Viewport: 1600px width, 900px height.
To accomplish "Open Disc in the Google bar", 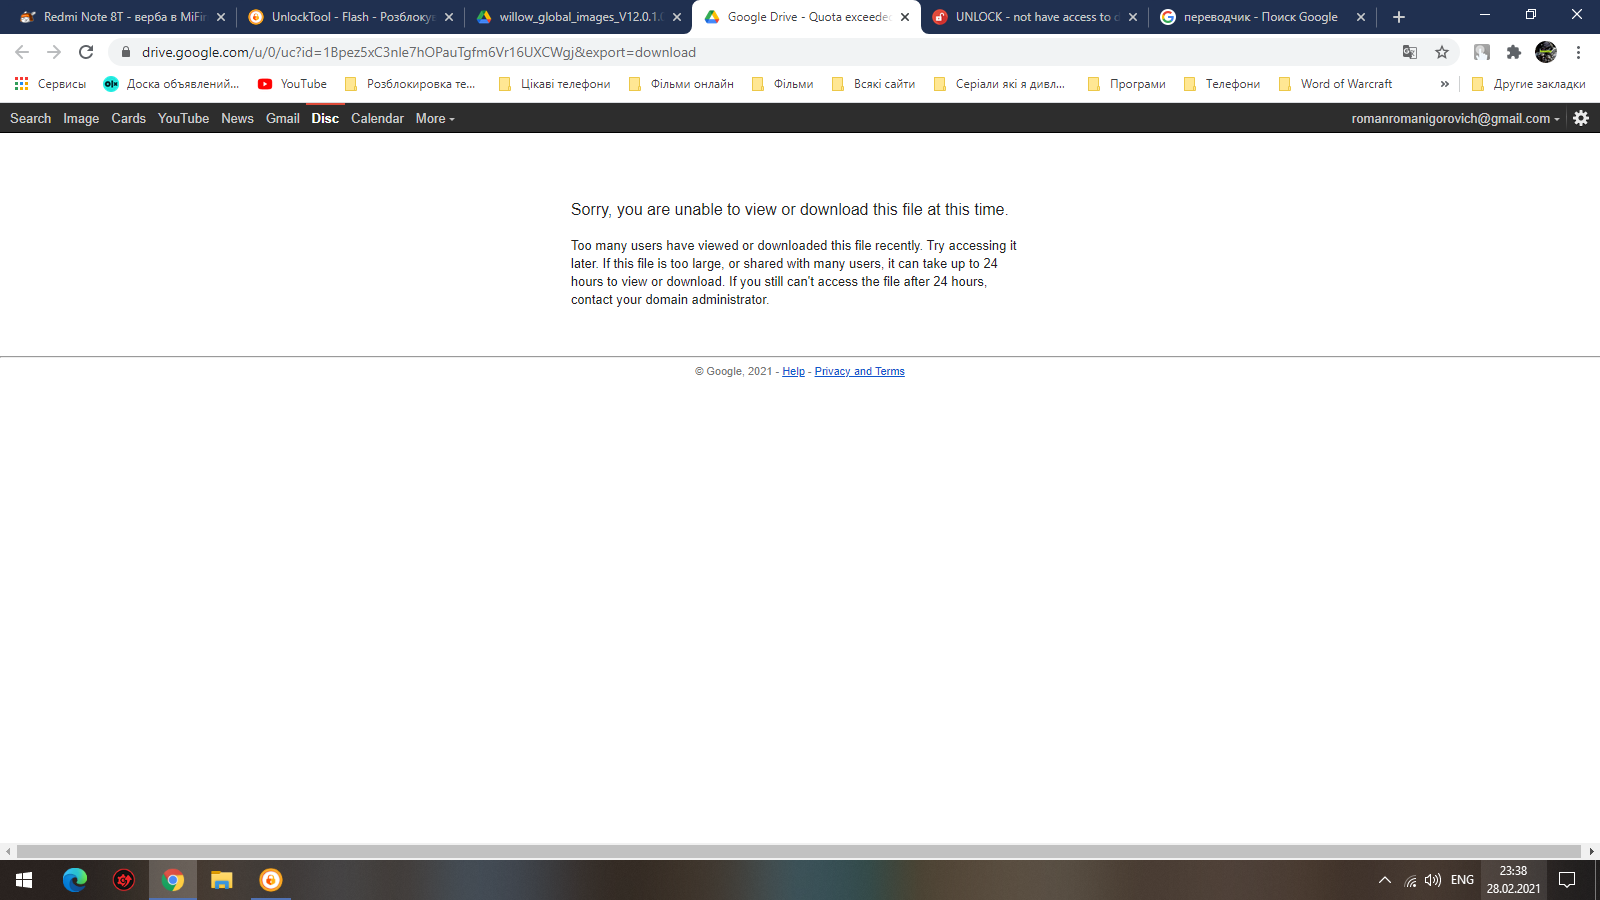I will 325,118.
